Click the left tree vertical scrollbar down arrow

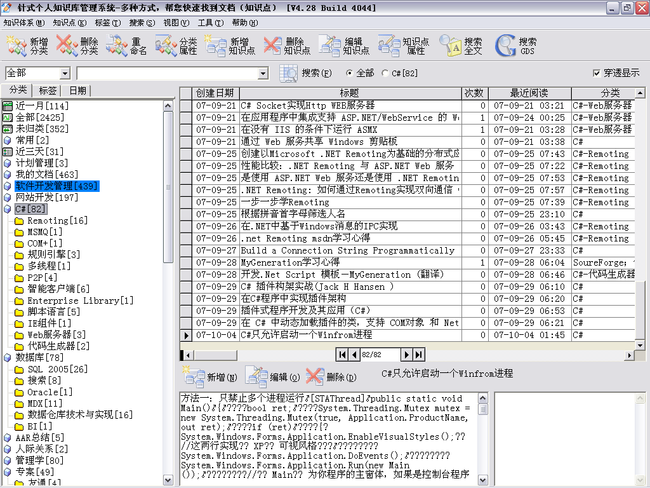168,480
